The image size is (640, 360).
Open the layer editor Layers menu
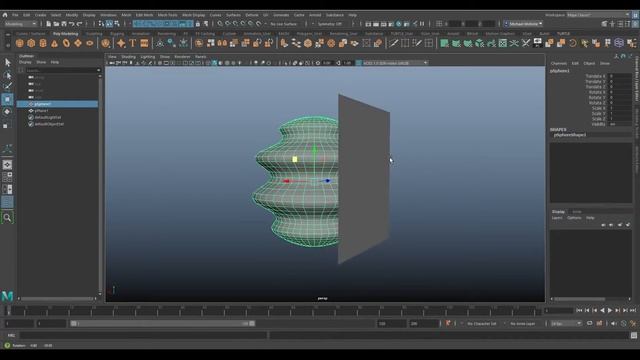pyautogui.click(x=557, y=218)
